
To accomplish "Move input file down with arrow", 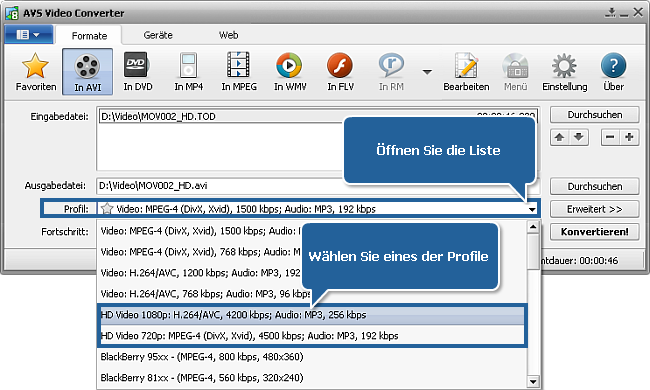I will pyautogui.click(x=579, y=137).
